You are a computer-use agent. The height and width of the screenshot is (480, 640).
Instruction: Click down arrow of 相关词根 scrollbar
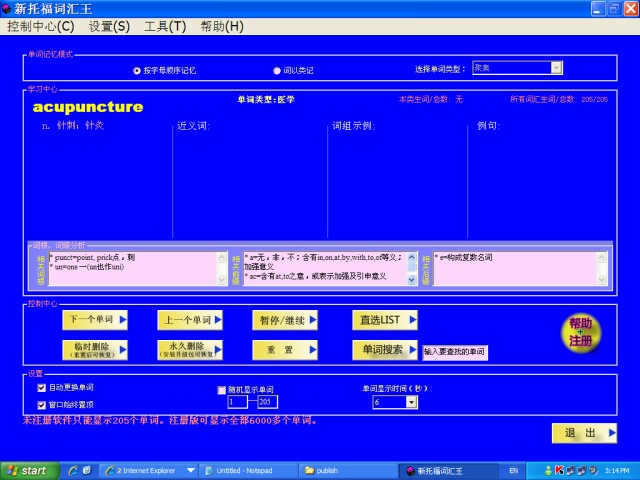[x=222, y=280]
